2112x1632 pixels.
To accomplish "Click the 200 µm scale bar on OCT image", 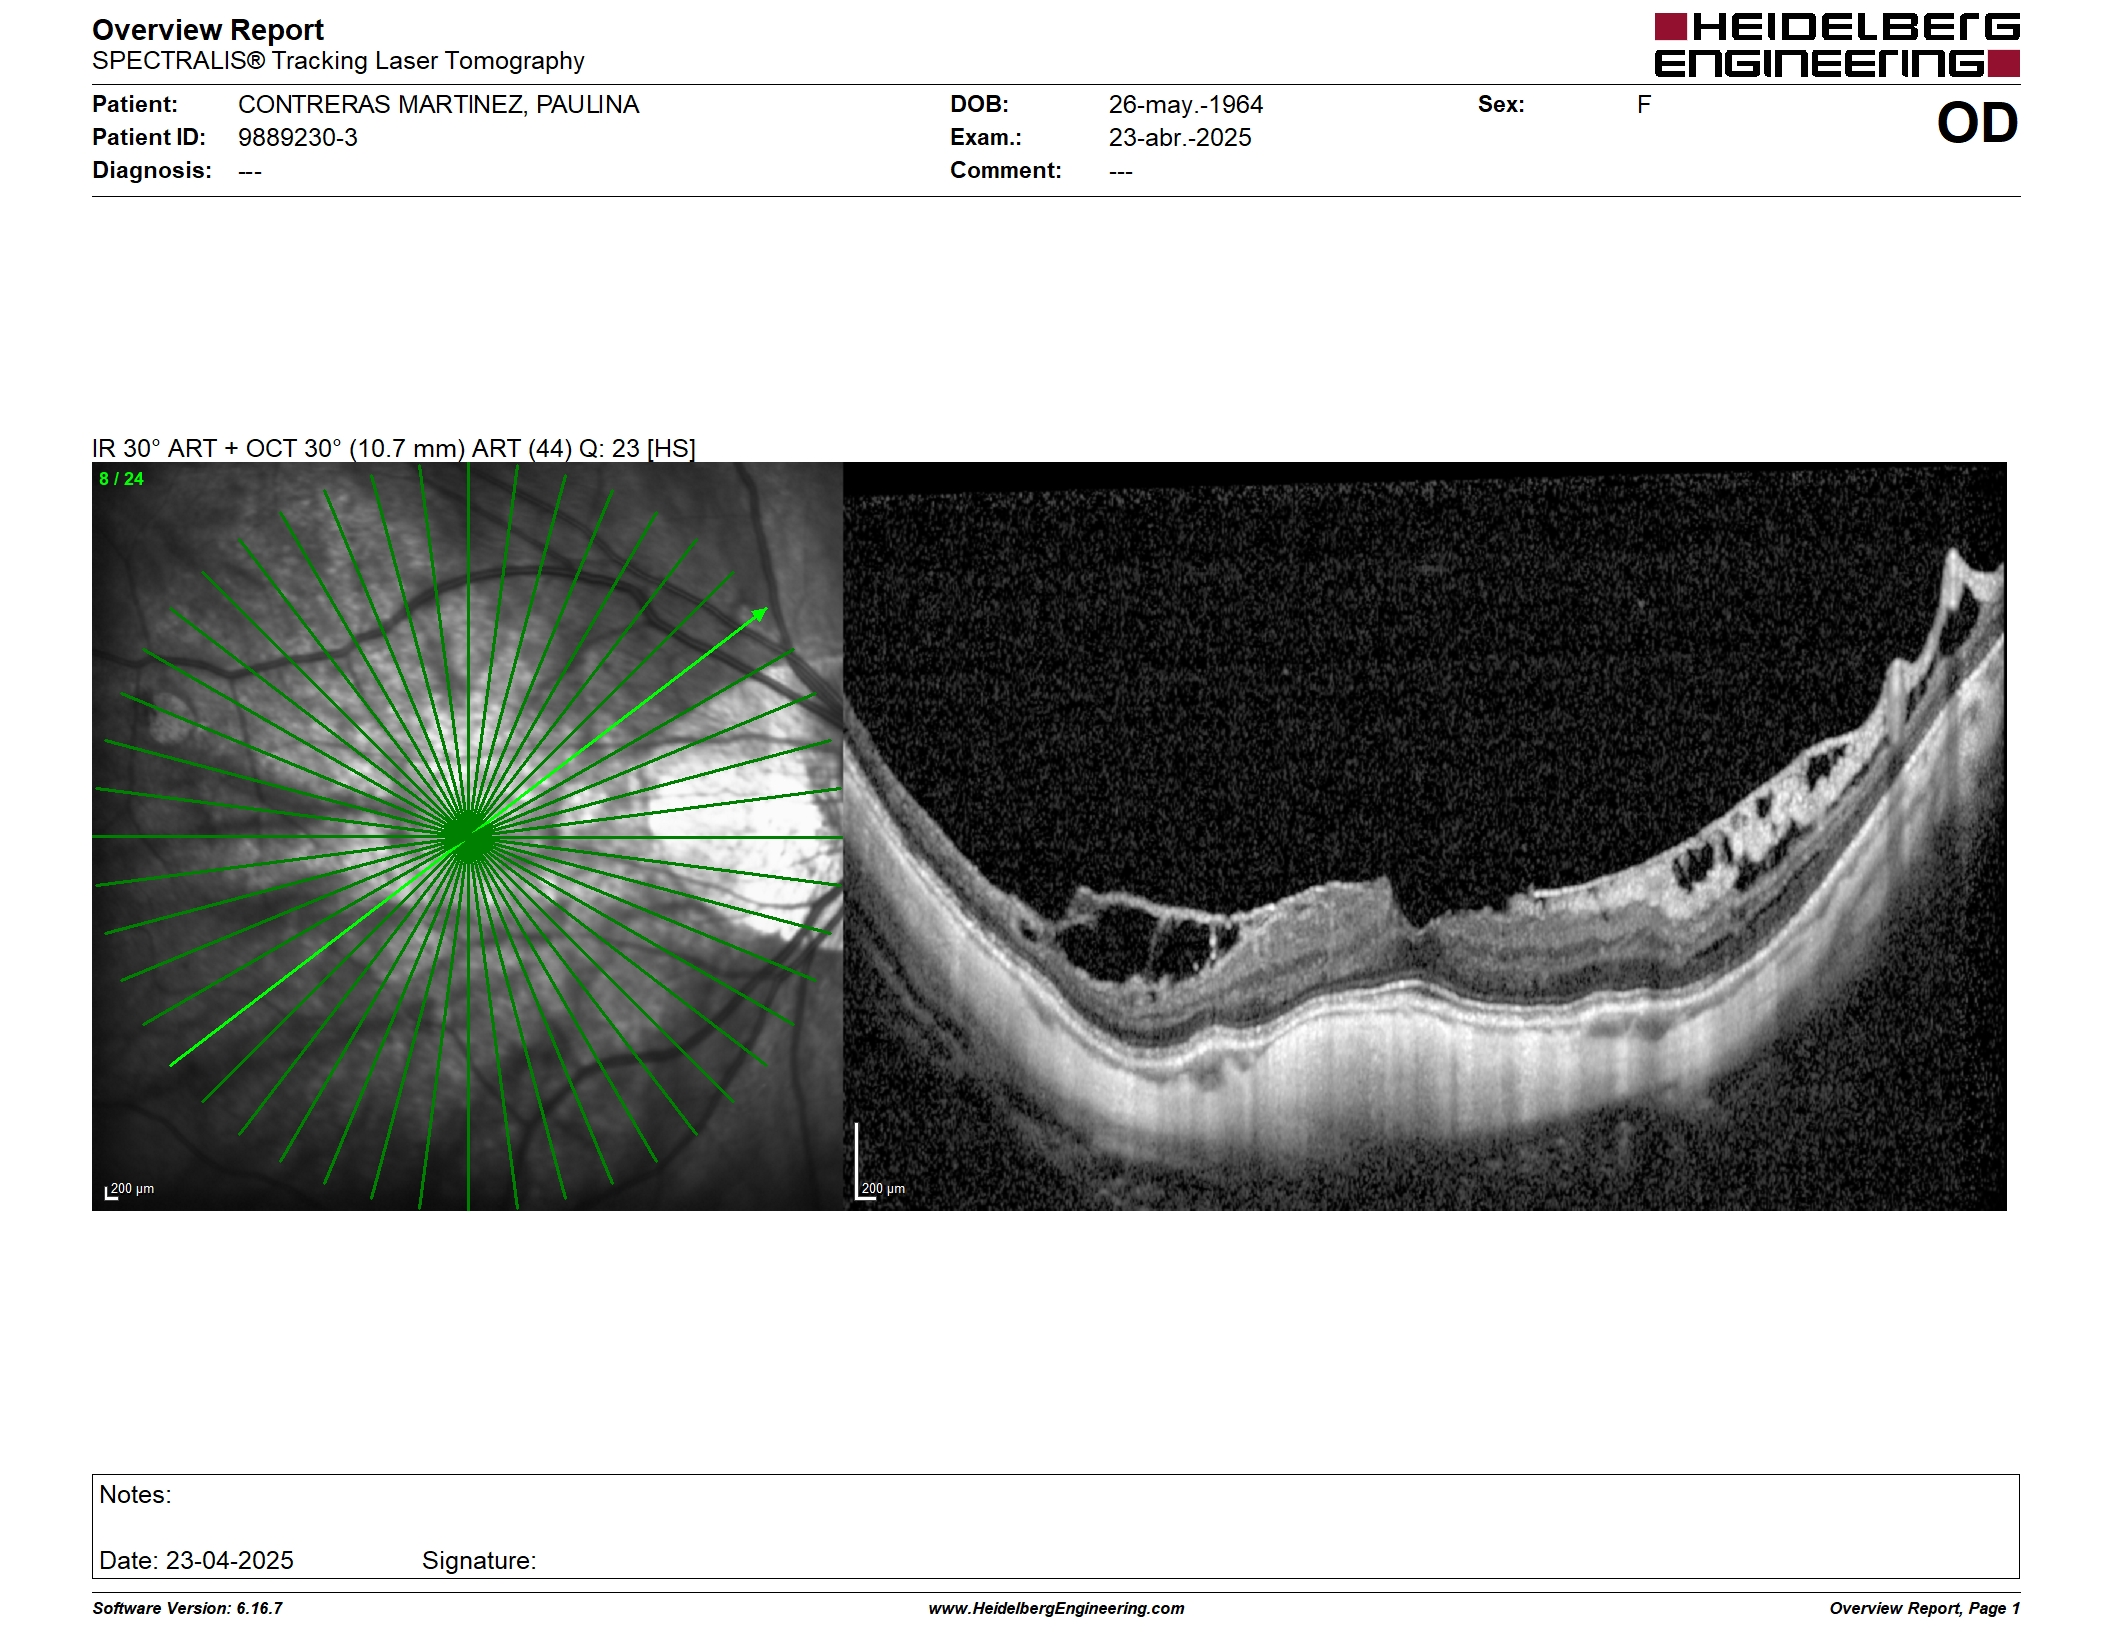I will tap(880, 1162).
